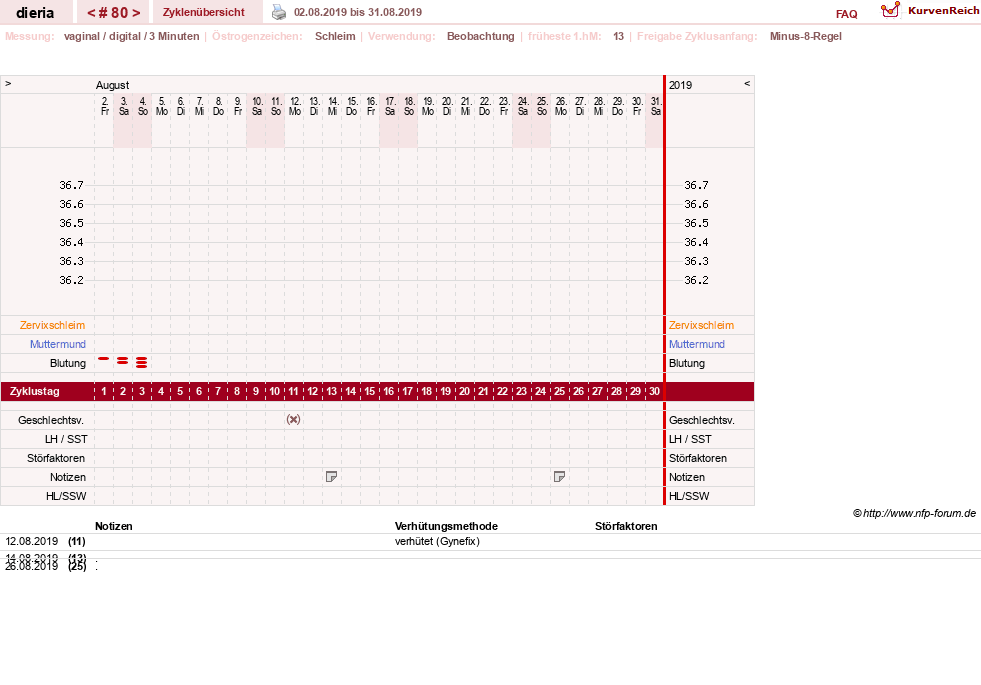Click the printer icon
This screenshot has width=981, height=685.
click(278, 12)
